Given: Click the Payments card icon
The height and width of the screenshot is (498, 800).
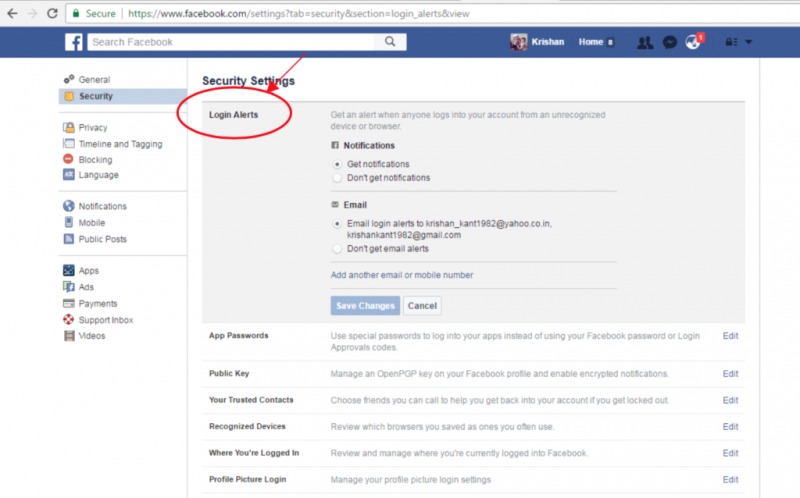Looking at the screenshot, I should pyautogui.click(x=69, y=303).
